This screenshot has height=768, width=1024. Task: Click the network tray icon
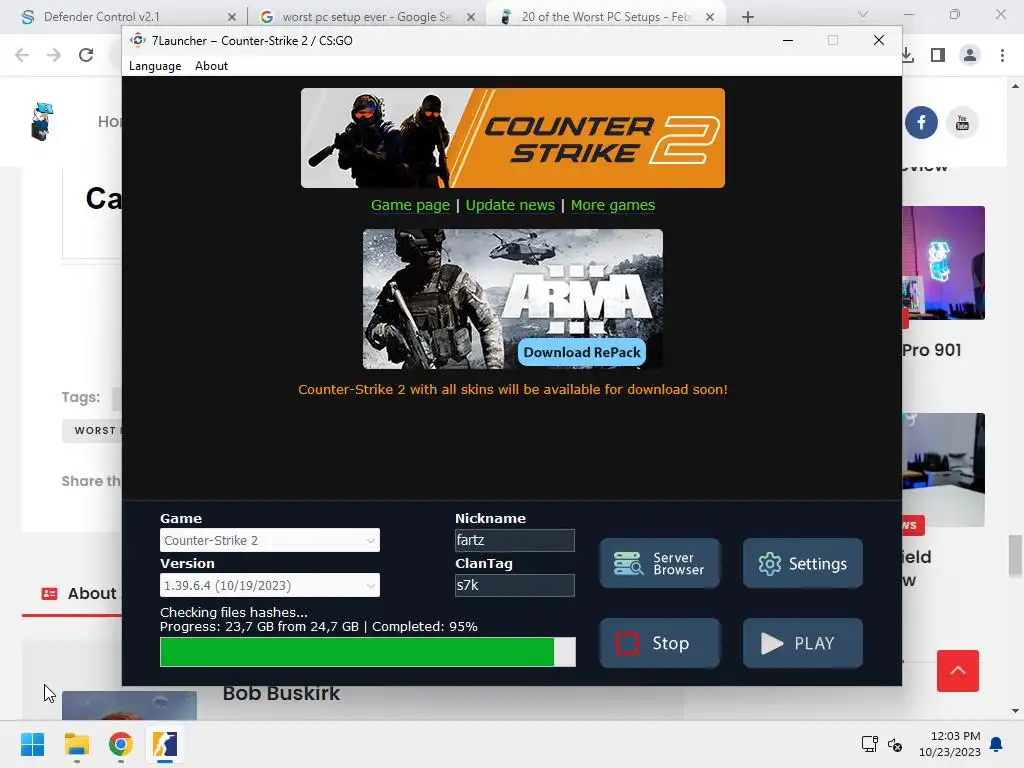click(x=869, y=744)
